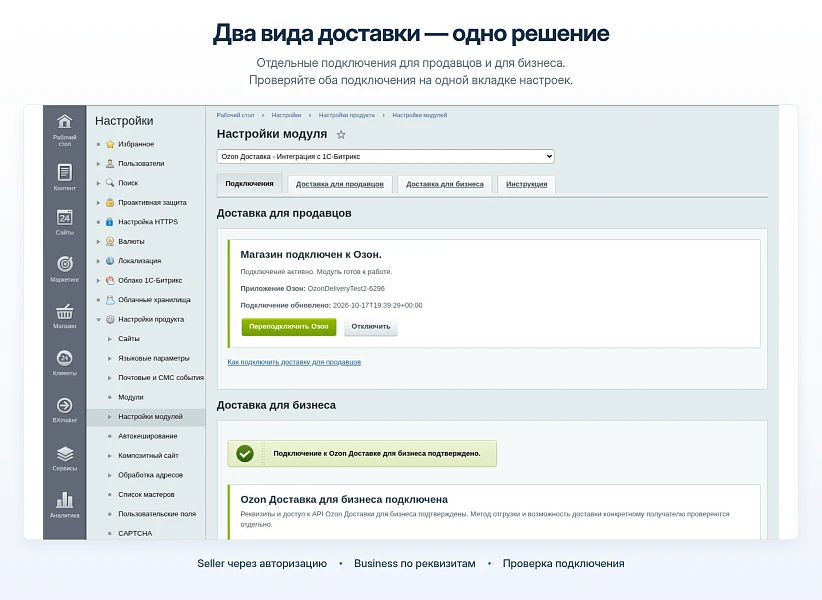Viewport: 822px width, 600px height.
Task: Click the shield icon beside Проактивная защита
Action: [x=110, y=202]
